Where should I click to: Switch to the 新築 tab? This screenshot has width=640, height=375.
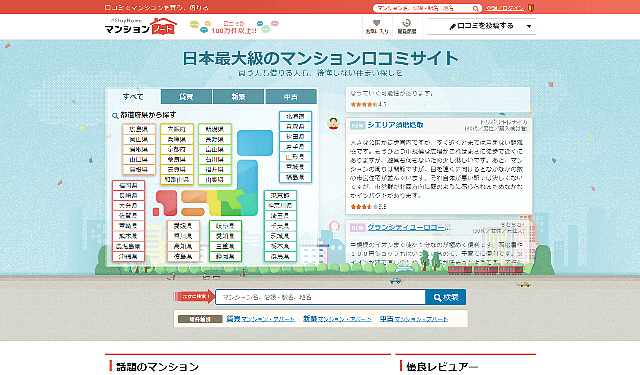238,97
